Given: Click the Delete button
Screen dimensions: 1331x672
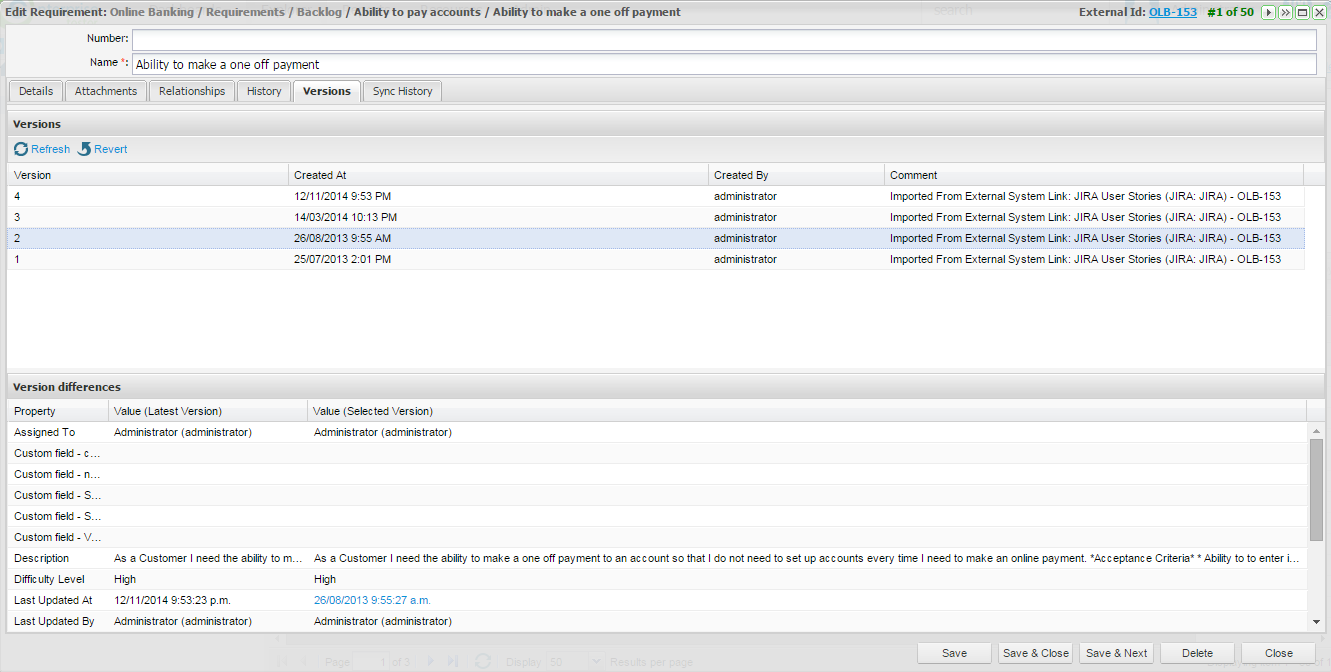Looking at the screenshot, I should point(1197,653).
